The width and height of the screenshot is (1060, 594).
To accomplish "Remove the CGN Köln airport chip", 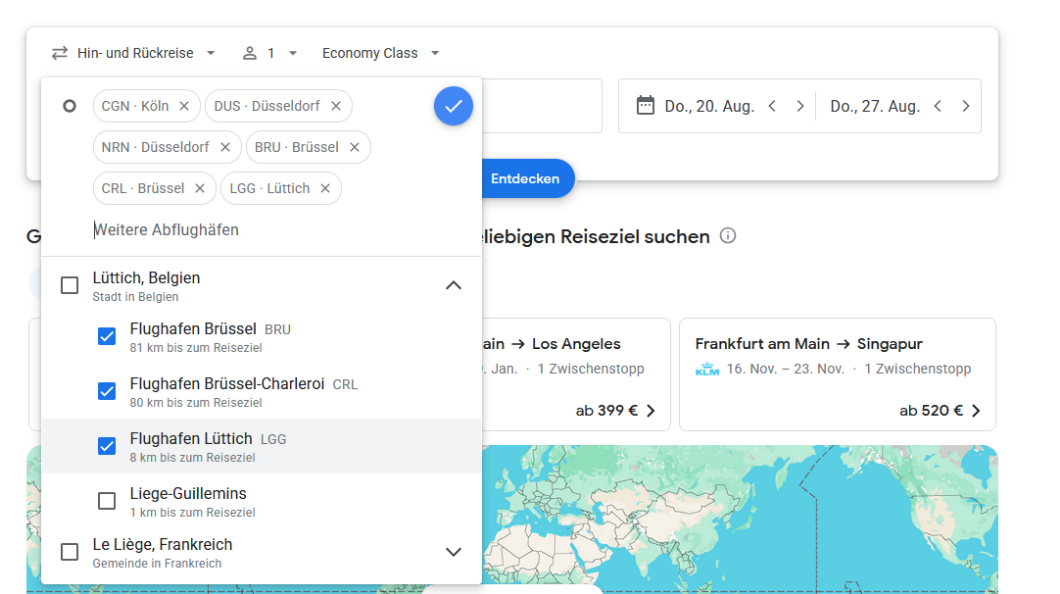I will tap(184, 106).
